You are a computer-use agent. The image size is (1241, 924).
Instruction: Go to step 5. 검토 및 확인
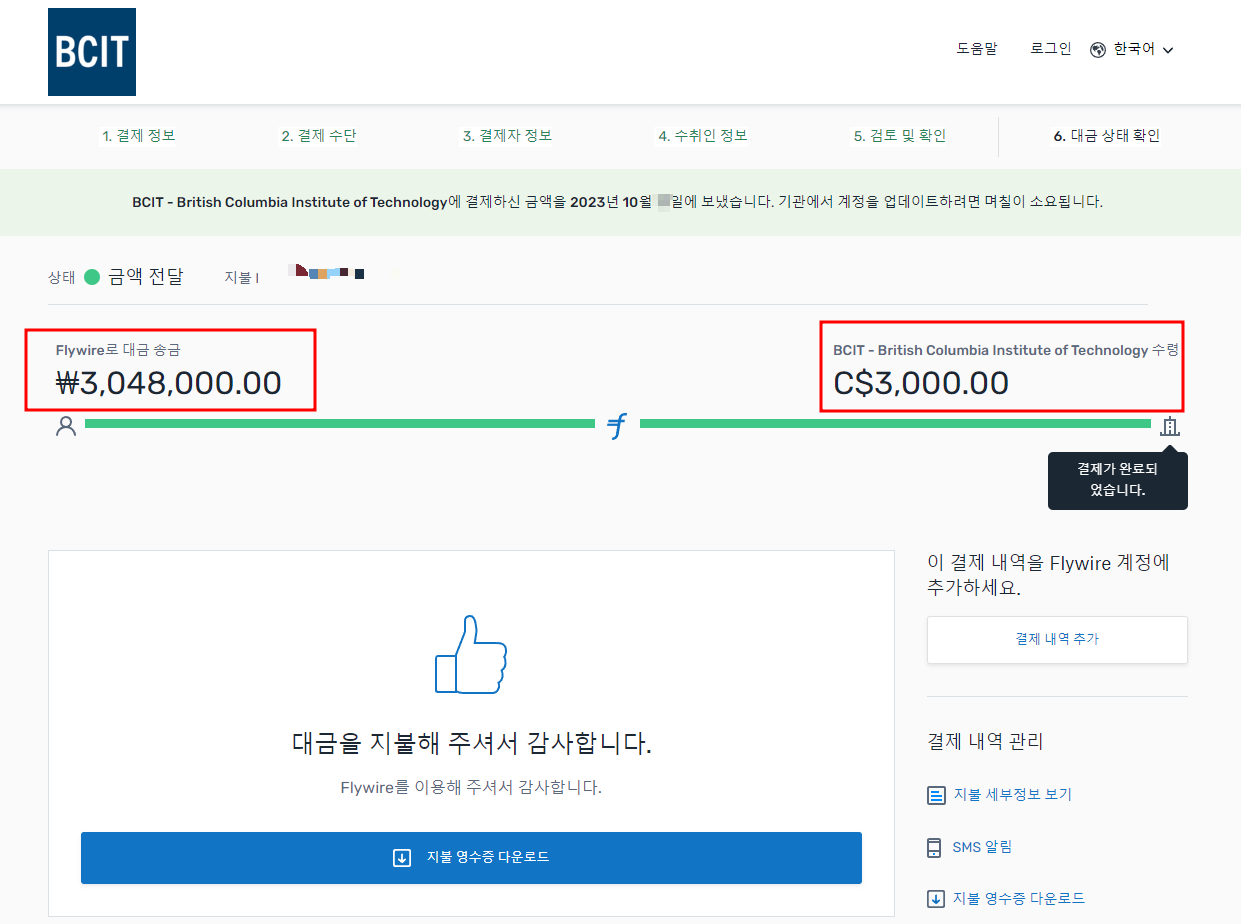click(899, 136)
